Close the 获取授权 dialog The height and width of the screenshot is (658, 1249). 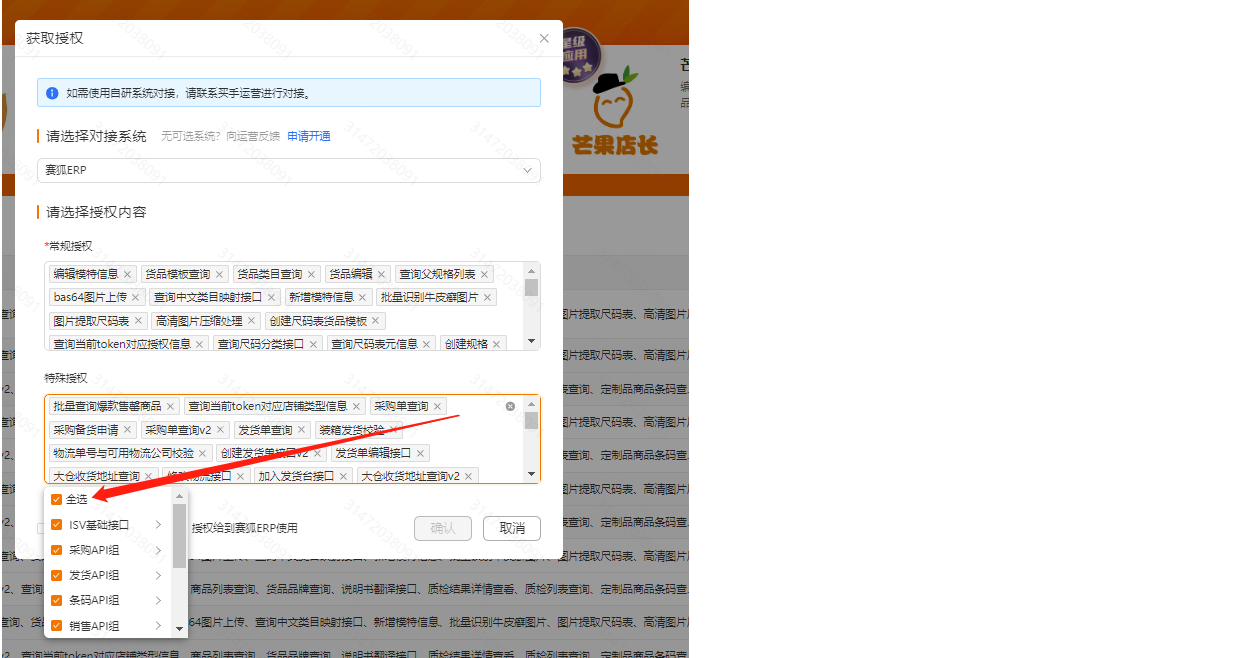click(x=544, y=38)
